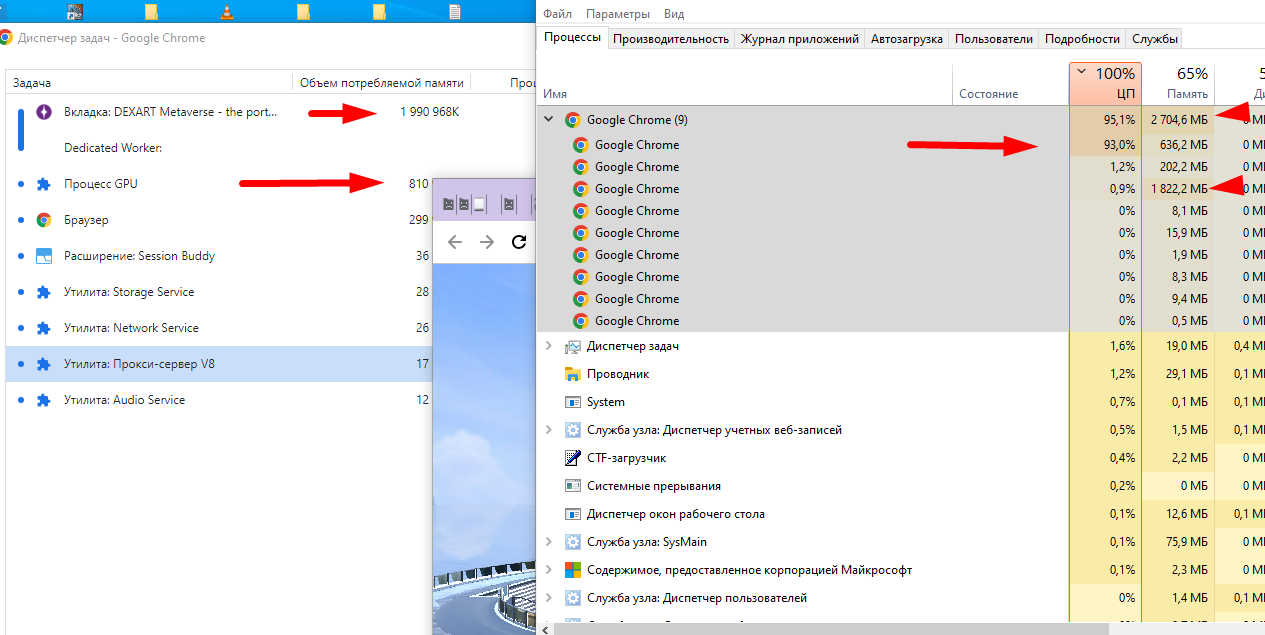Sort by Объем потребляемой памяти column

382,83
